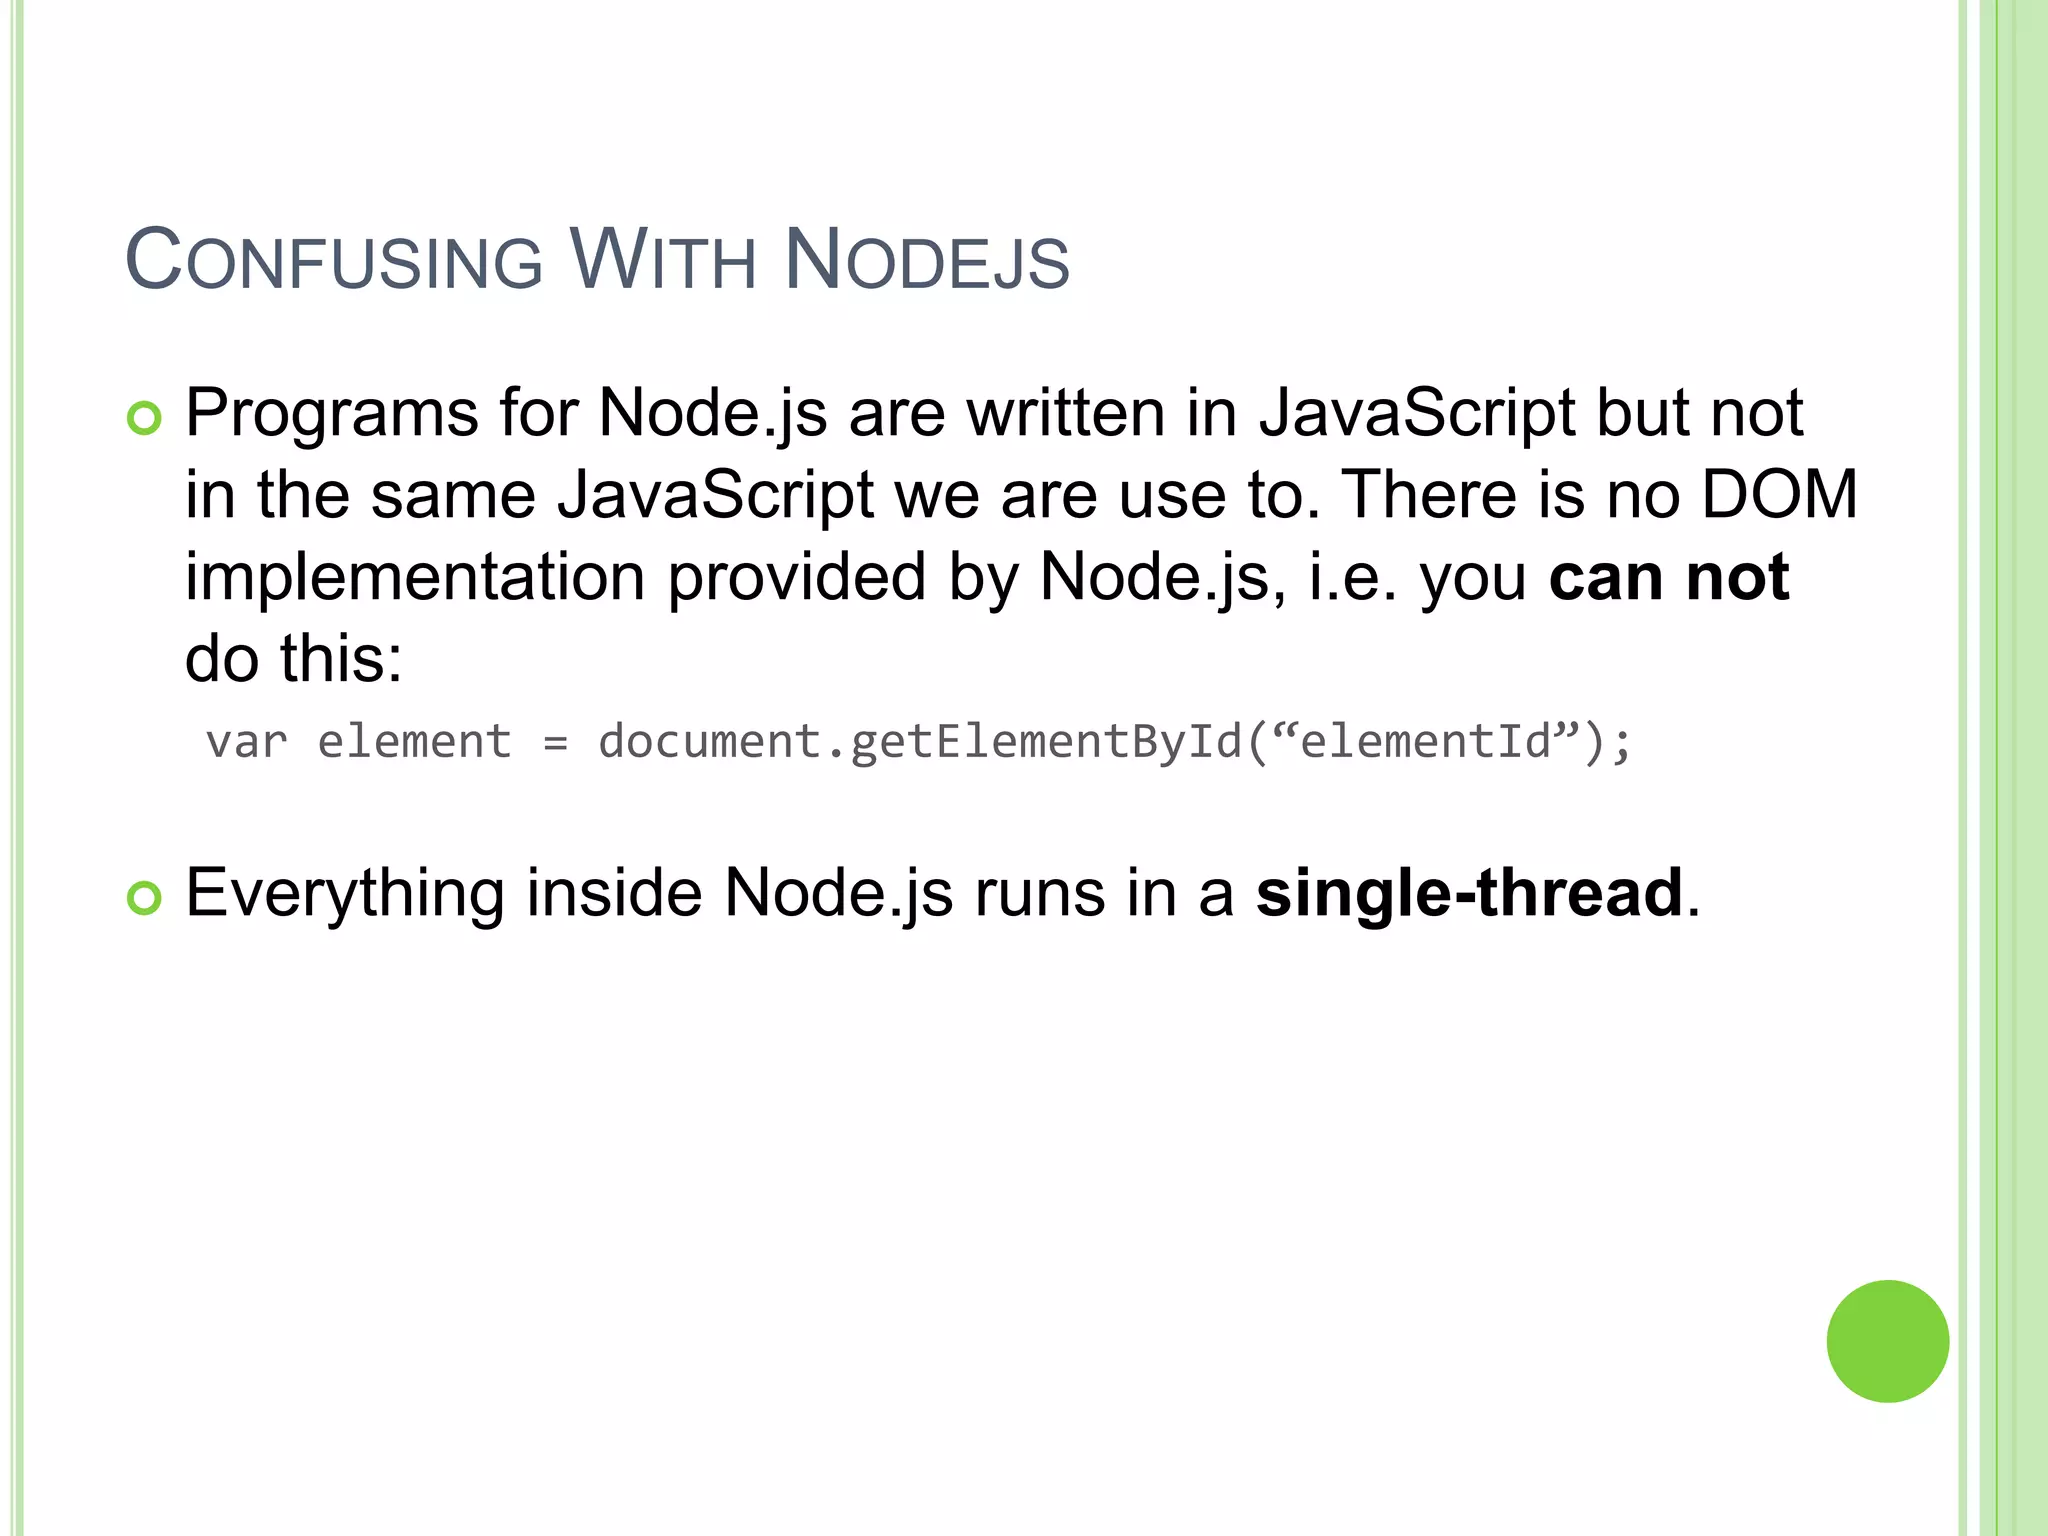
Task: Click the thin green line on left edge
Action: [17, 768]
